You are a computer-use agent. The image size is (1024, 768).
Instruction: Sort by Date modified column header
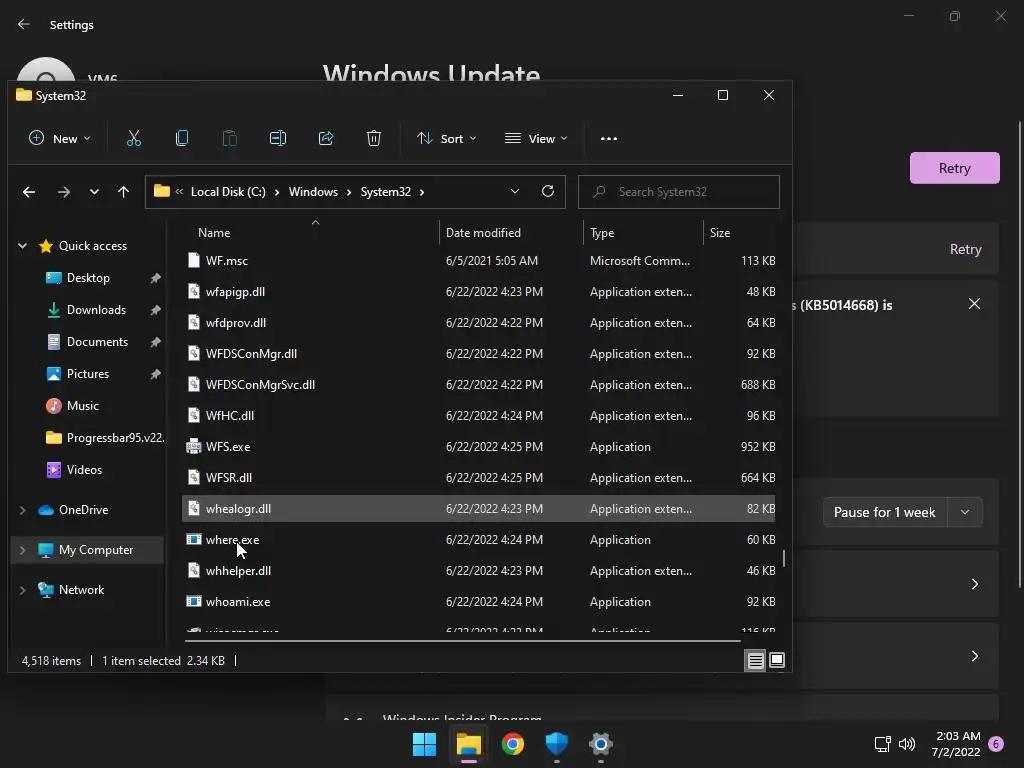483,232
